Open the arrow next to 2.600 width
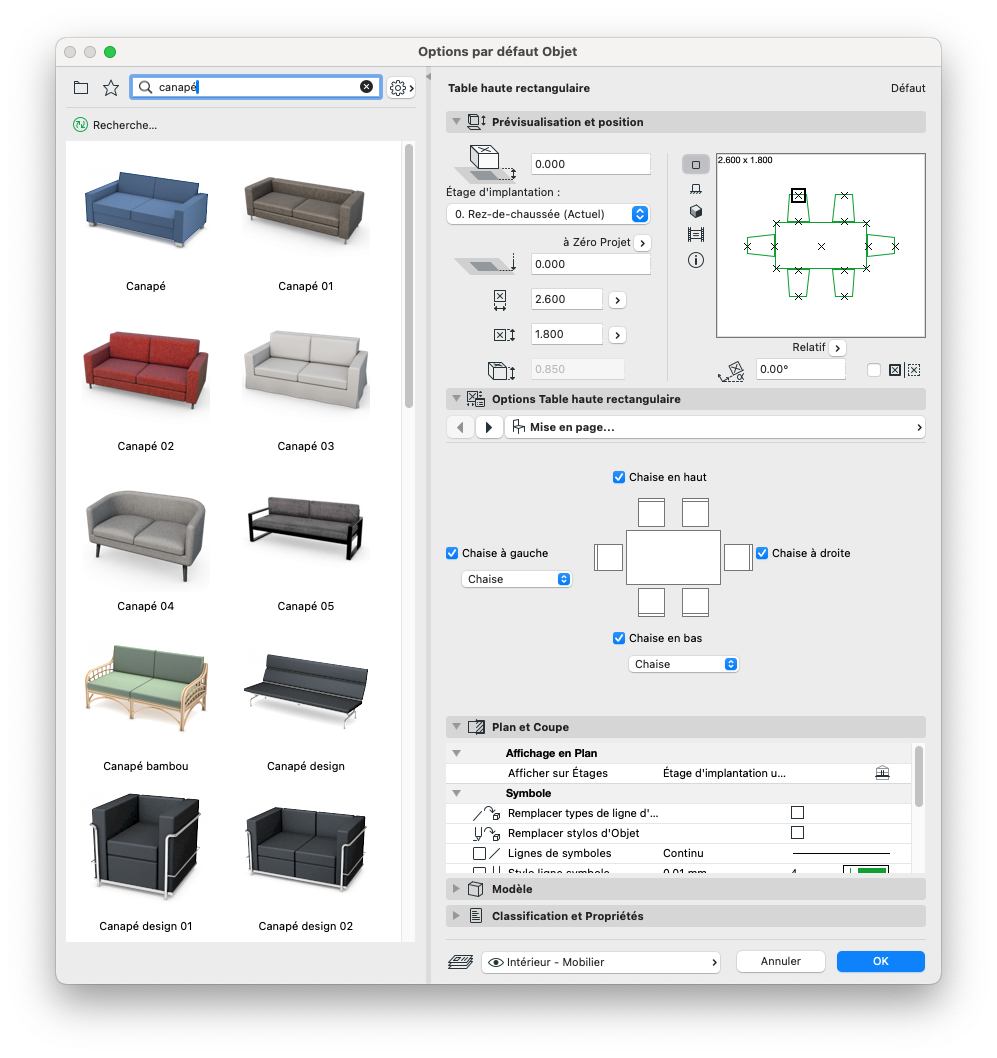Image resolution: width=997 pixels, height=1058 pixels. (617, 300)
